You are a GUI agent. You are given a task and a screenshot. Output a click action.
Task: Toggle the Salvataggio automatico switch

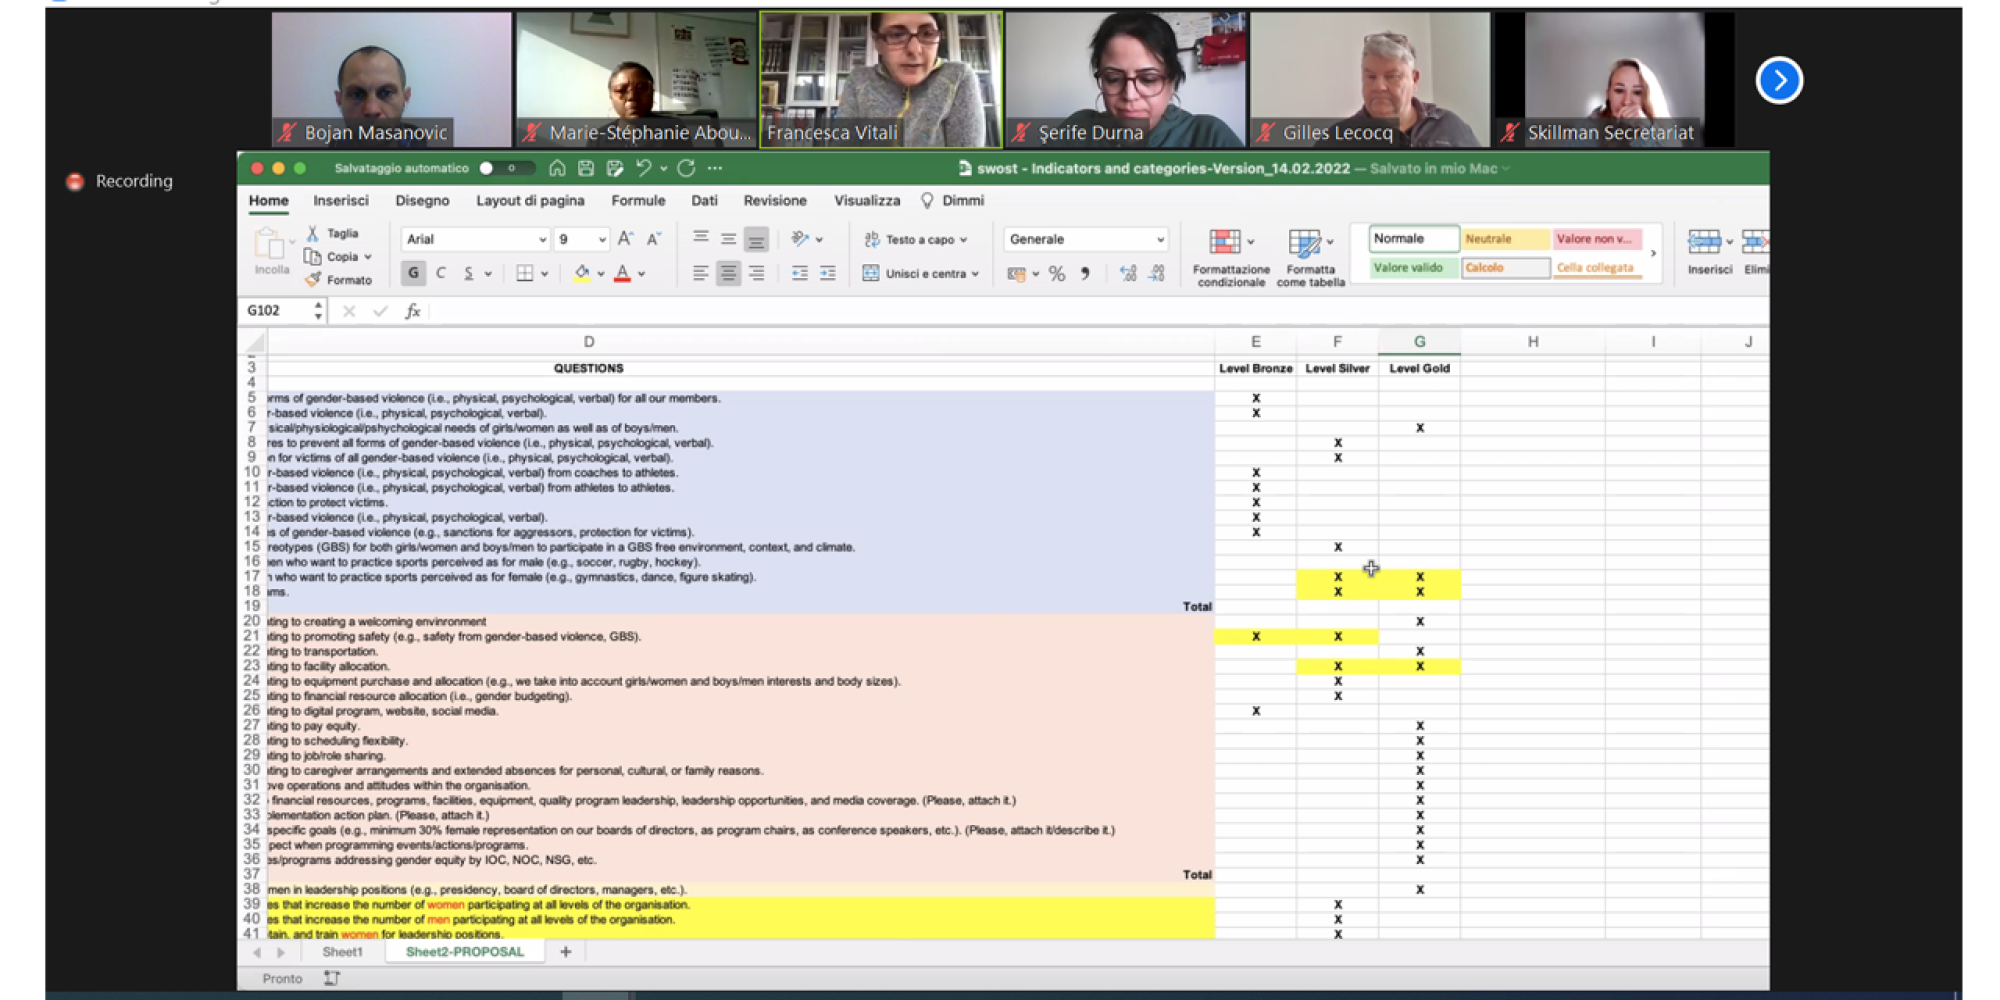(495, 168)
